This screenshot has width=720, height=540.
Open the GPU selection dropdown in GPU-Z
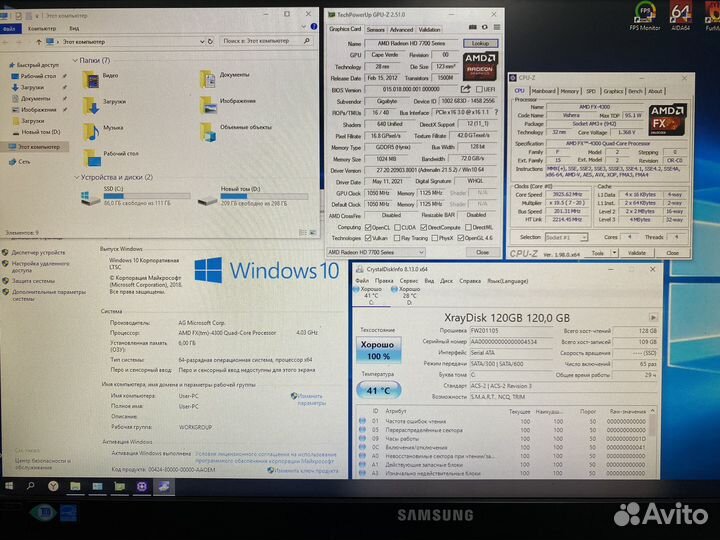click(376, 252)
